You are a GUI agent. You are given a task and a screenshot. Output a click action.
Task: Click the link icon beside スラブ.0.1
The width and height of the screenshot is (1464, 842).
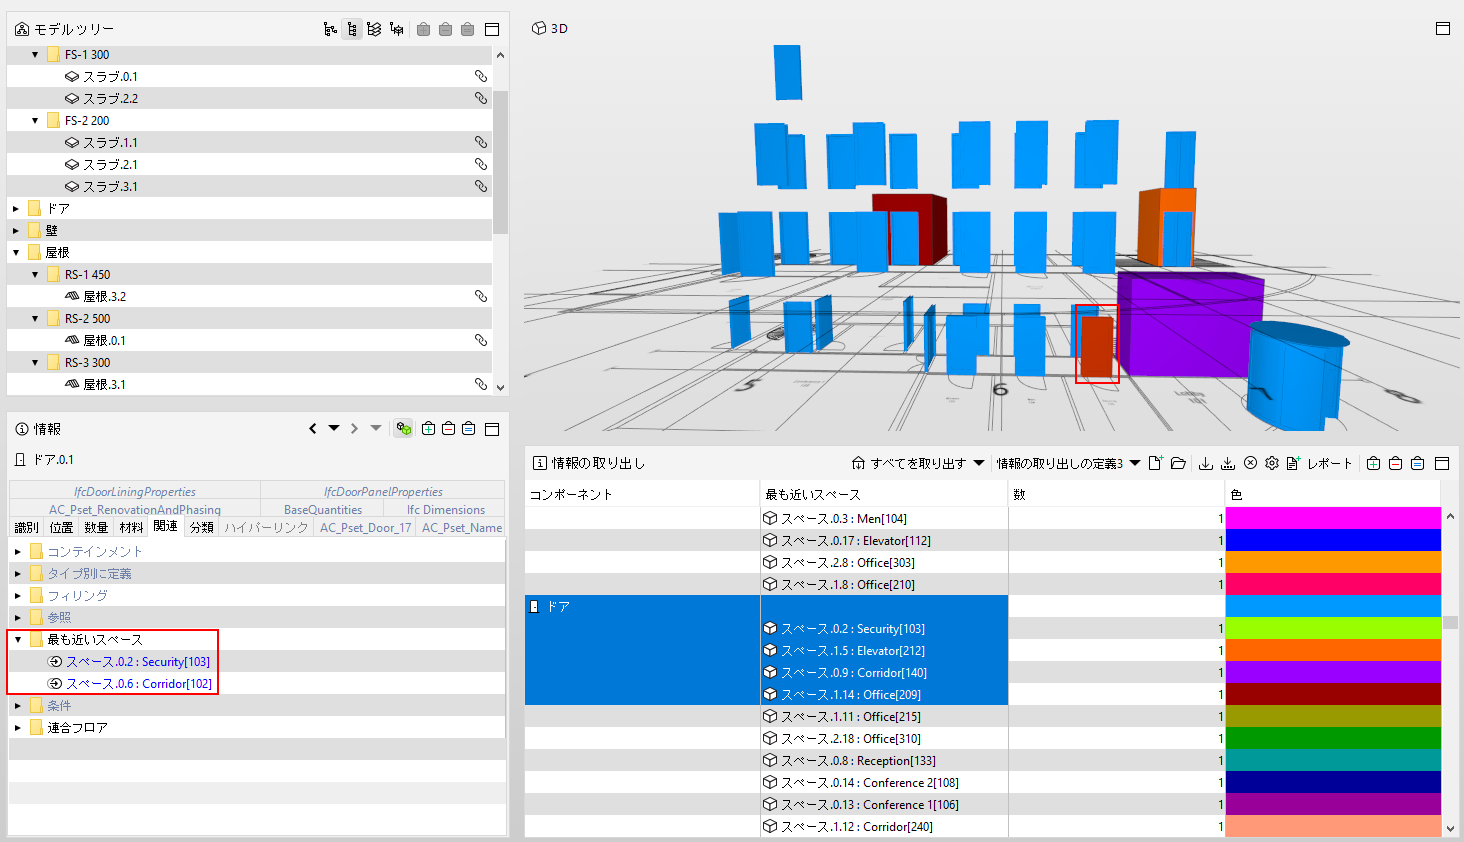pos(481,76)
